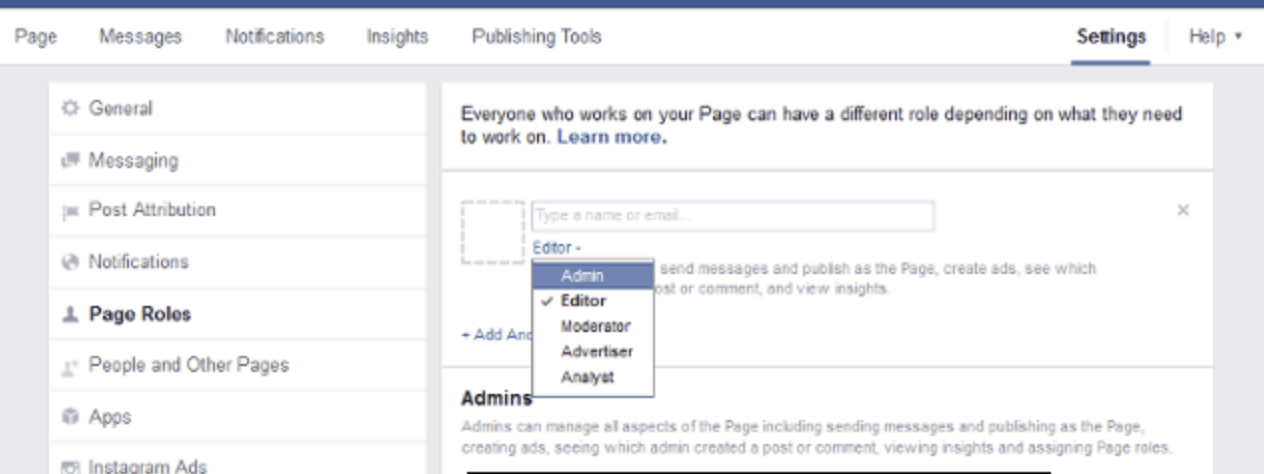Select the checked Editor role option
Image resolution: width=1264 pixels, height=474 pixels.
click(x=593, y=301)
